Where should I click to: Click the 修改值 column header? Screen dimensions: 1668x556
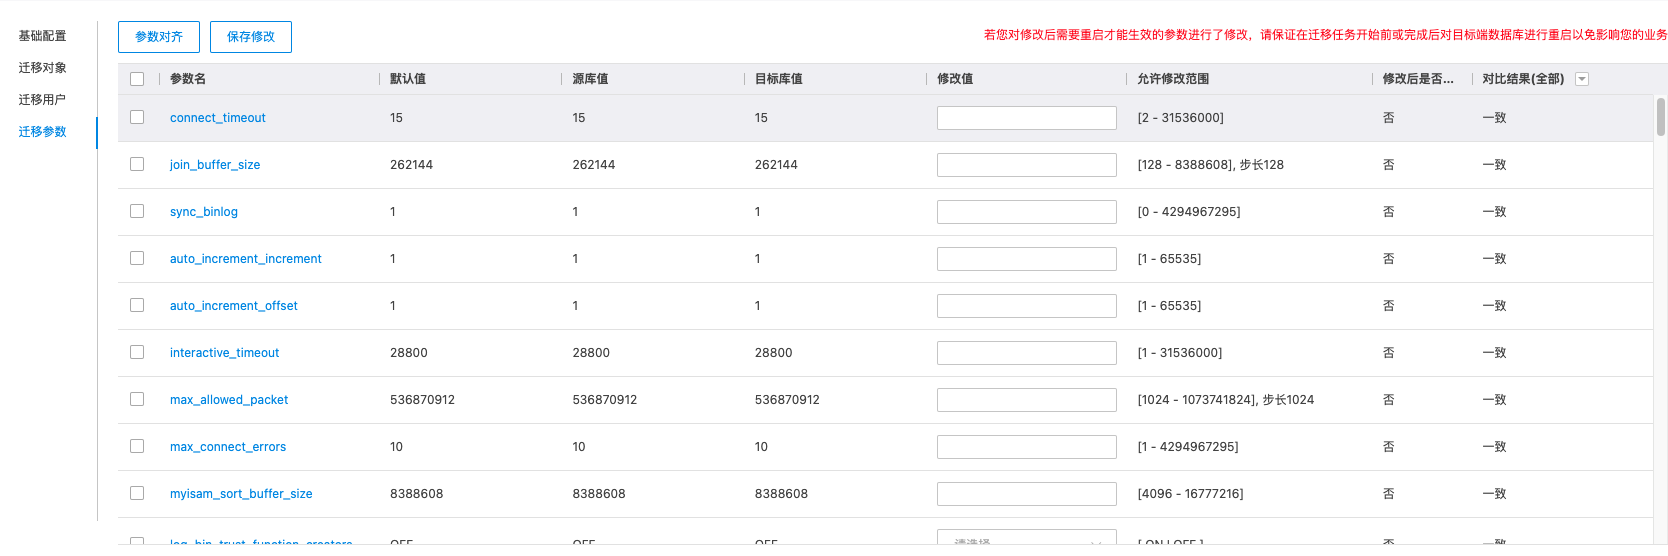click(x=955, y=79)
